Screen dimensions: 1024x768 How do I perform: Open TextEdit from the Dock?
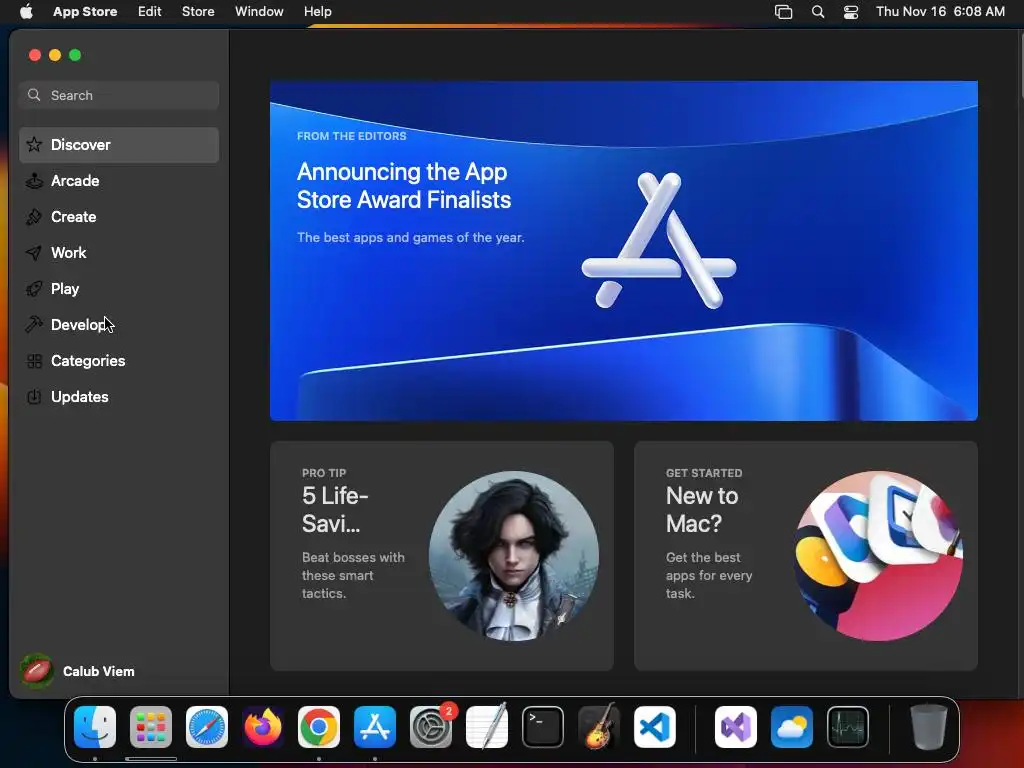(487, 727)
